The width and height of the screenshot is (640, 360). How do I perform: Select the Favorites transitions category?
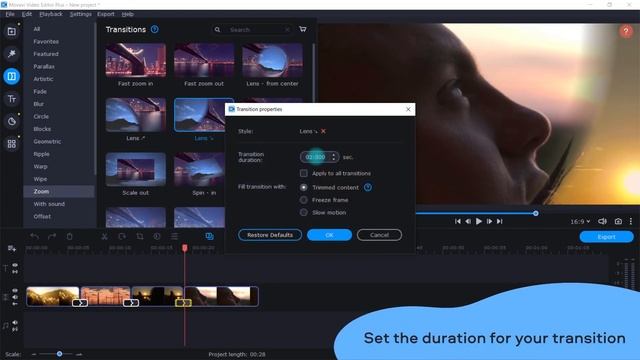[x=46, y=41]
